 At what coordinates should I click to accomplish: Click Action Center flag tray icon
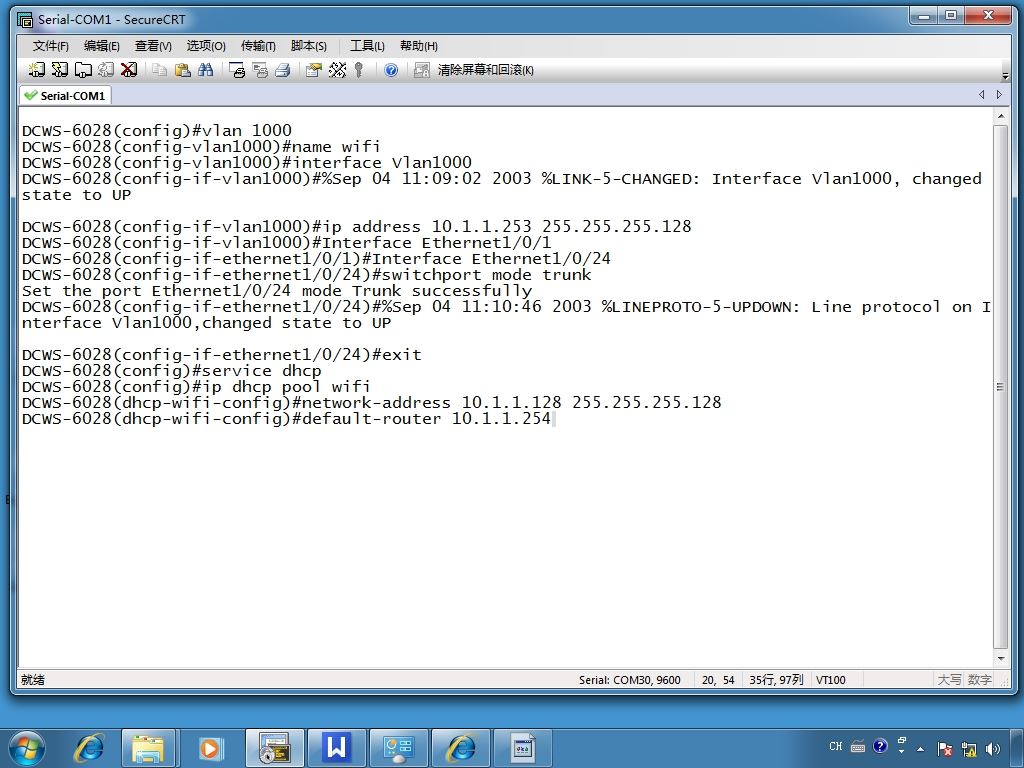click(x=944, y=749)
